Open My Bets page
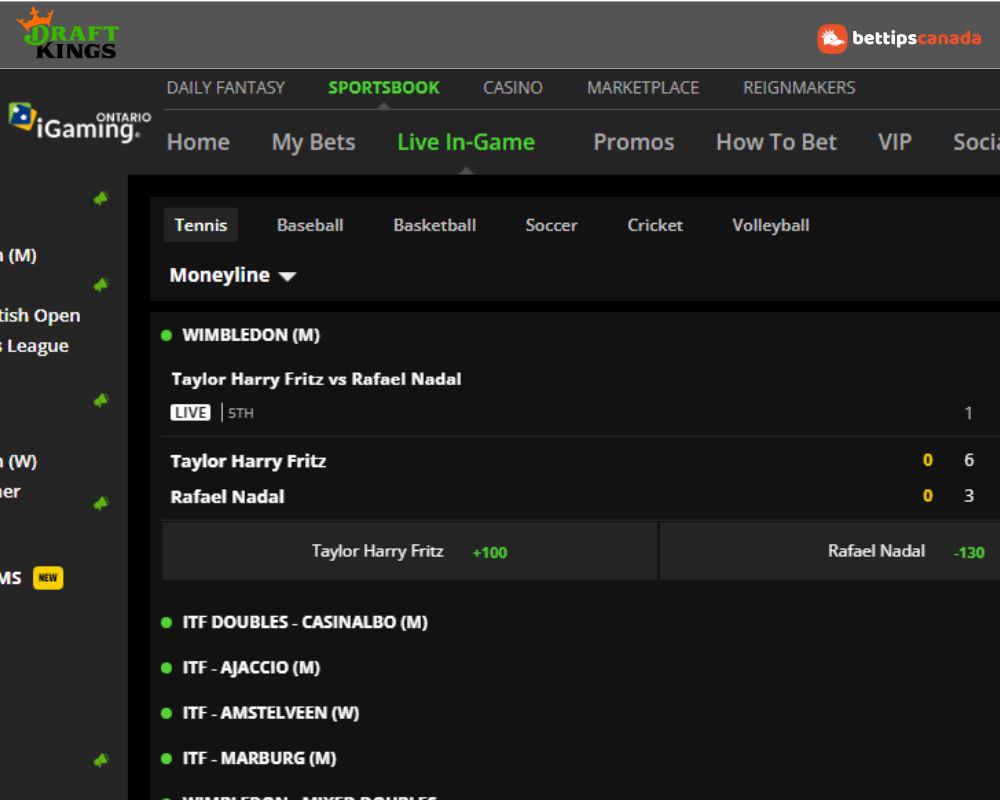Image resolution: width=1000 pixels, height=800 pixels. click(313, 142)
